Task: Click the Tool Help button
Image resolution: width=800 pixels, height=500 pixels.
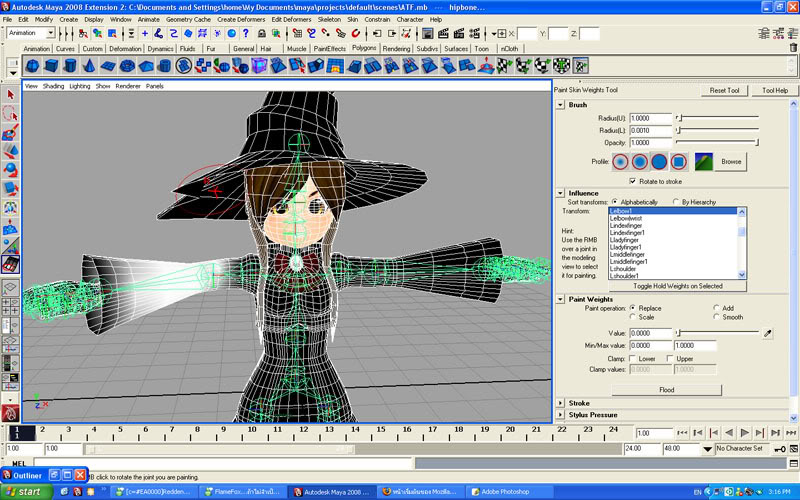Action: [x=775, y=90]
